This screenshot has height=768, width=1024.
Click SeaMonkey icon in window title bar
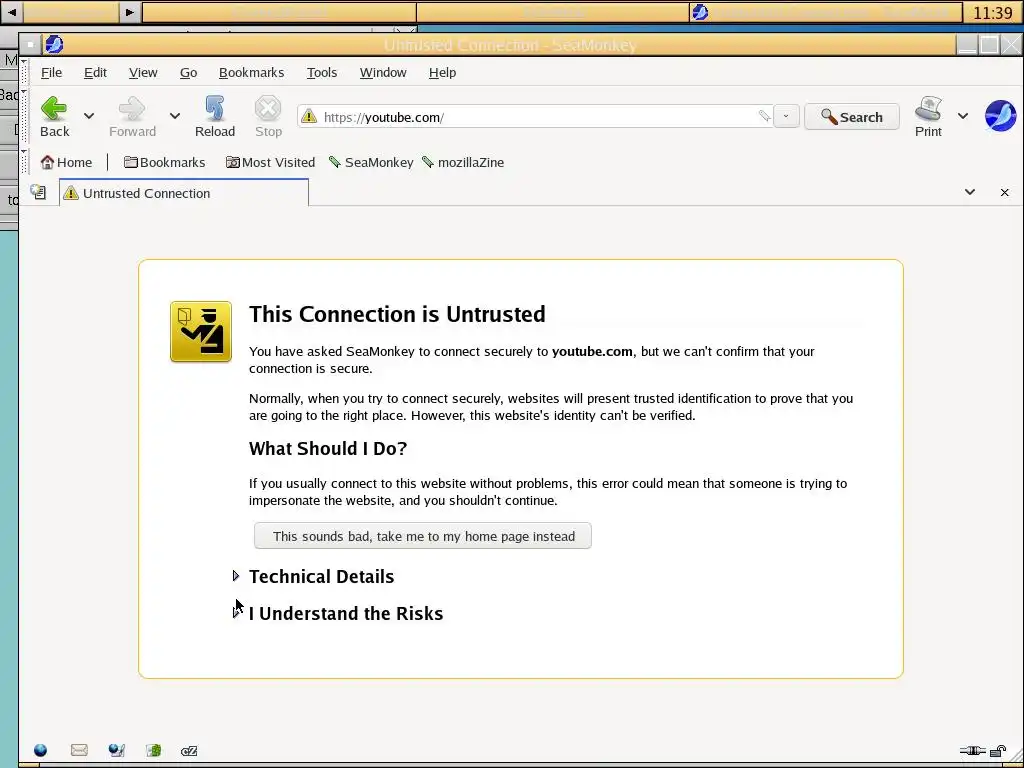(x=54, y=44)
